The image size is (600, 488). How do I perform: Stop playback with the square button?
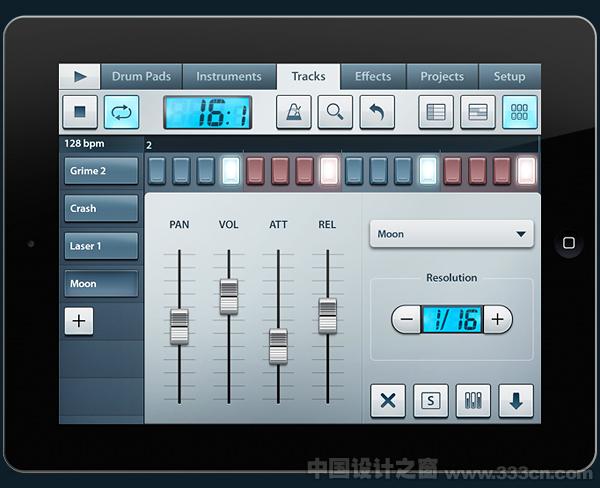point(80,112)
